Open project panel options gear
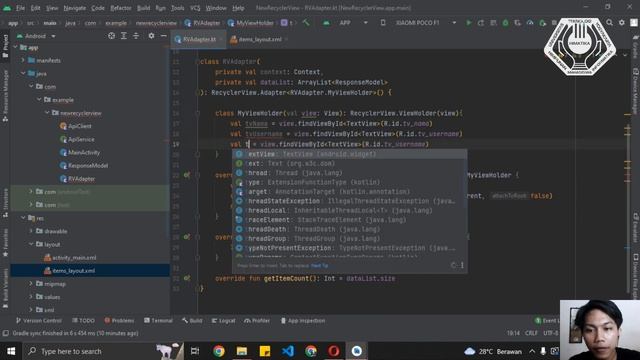This screenshot has width=640, height=360. (x=151, y=36)
